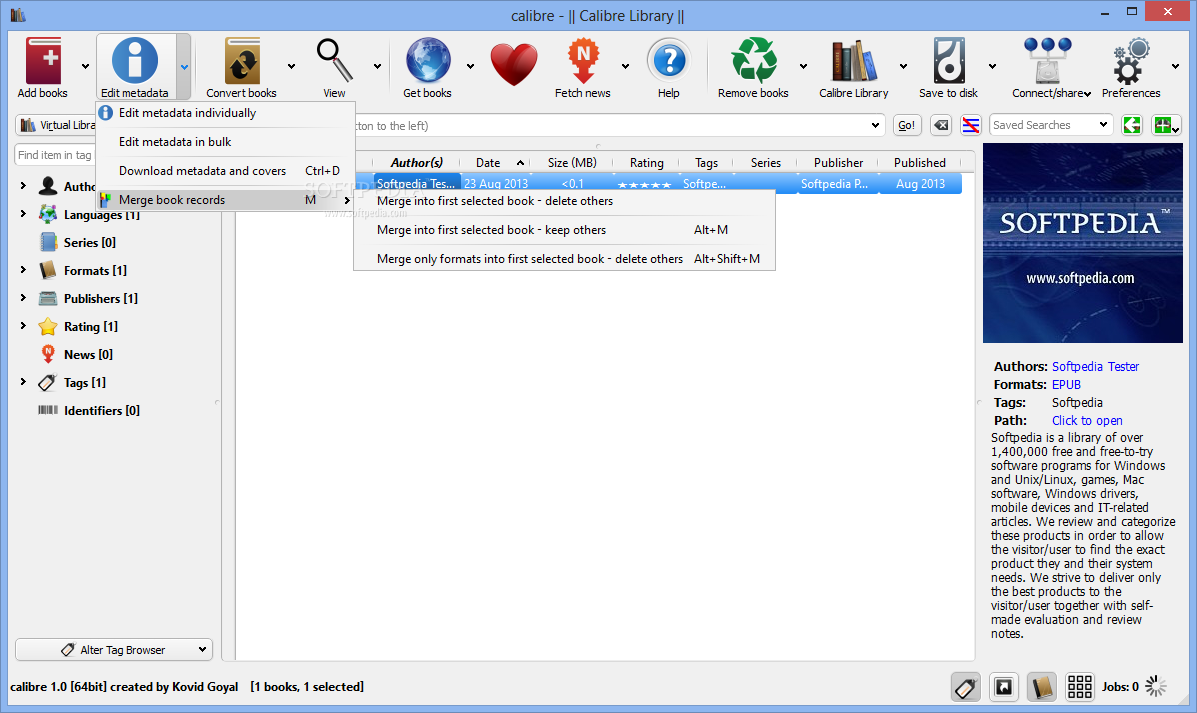The image size is (1197, 713).
Task: Open Softpedia Tester author link
Action: click(1095, 366)
